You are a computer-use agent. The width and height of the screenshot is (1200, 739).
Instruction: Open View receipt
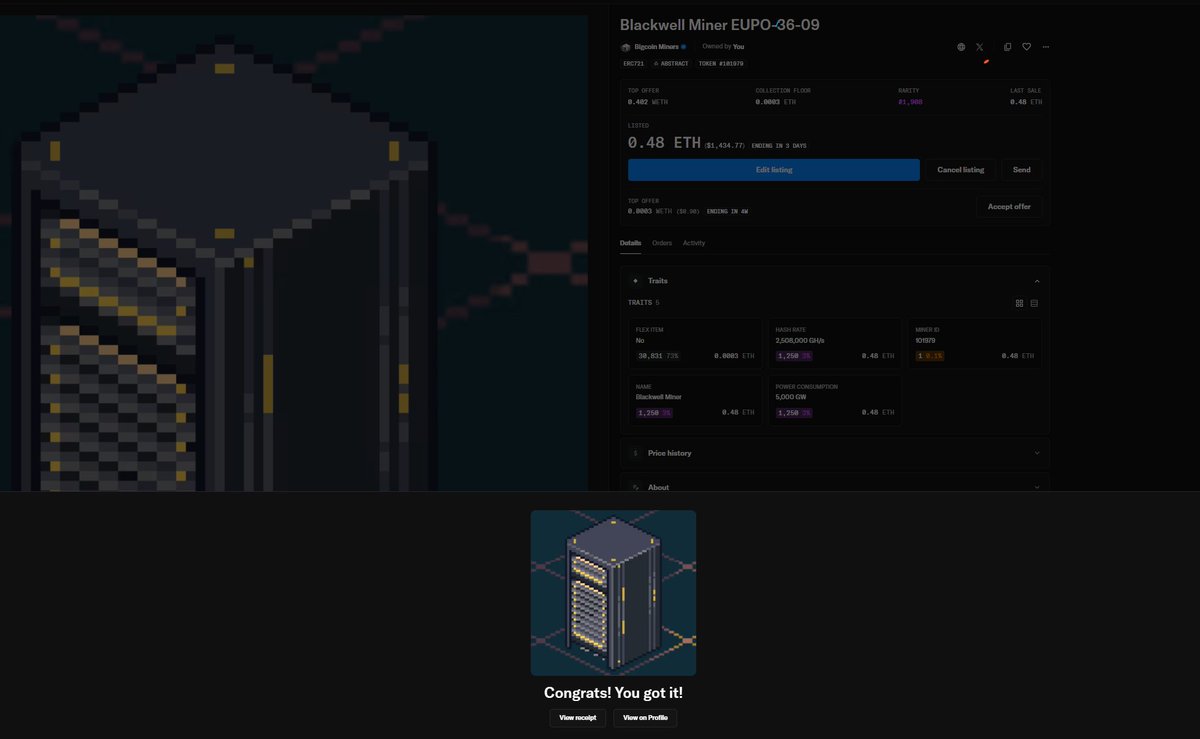[x=577, y=717]
